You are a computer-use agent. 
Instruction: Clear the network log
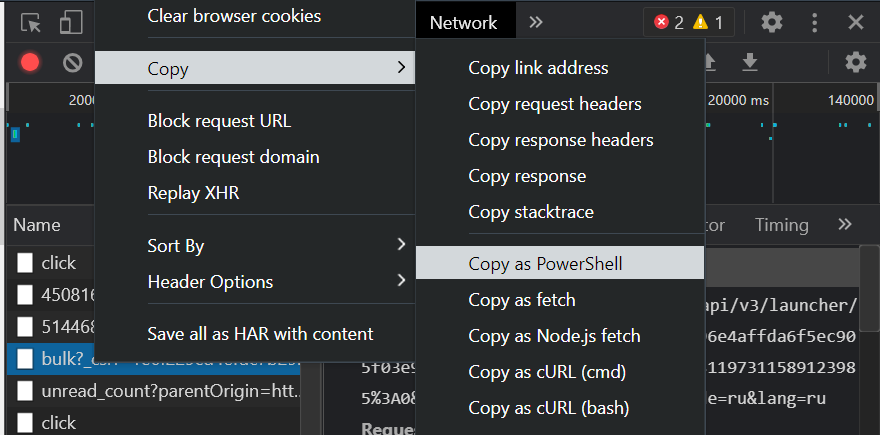coord(72,62)
